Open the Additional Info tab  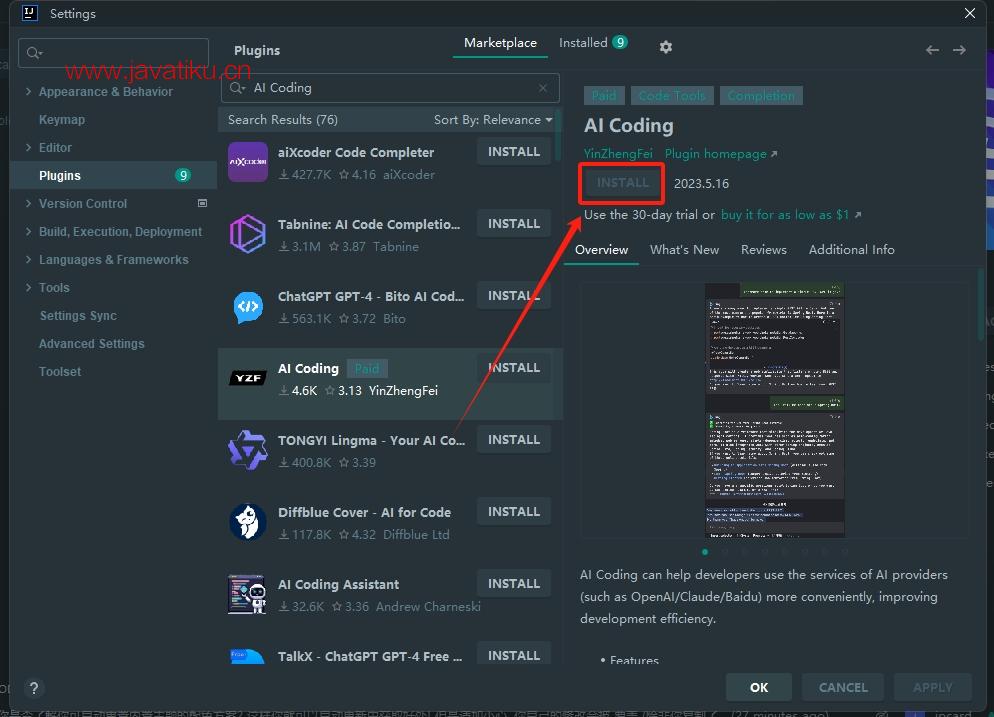click(x=851, y=250)
